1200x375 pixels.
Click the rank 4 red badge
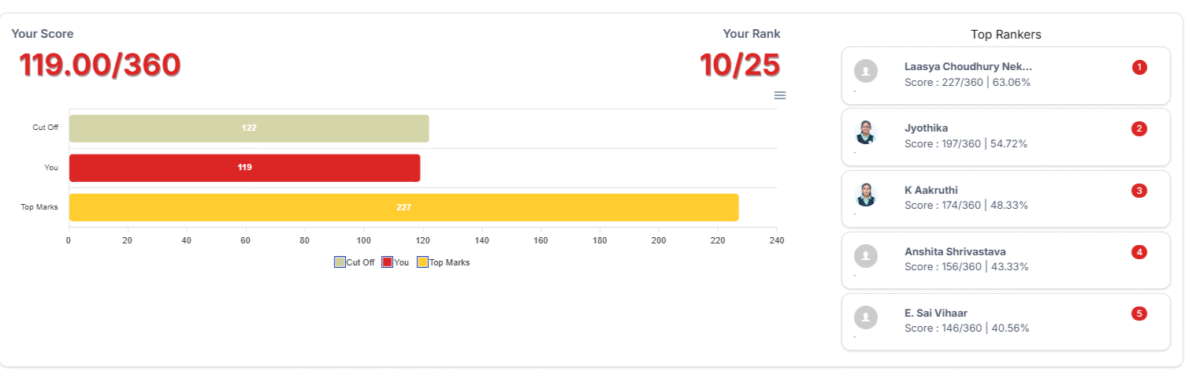pos(1139,252)
